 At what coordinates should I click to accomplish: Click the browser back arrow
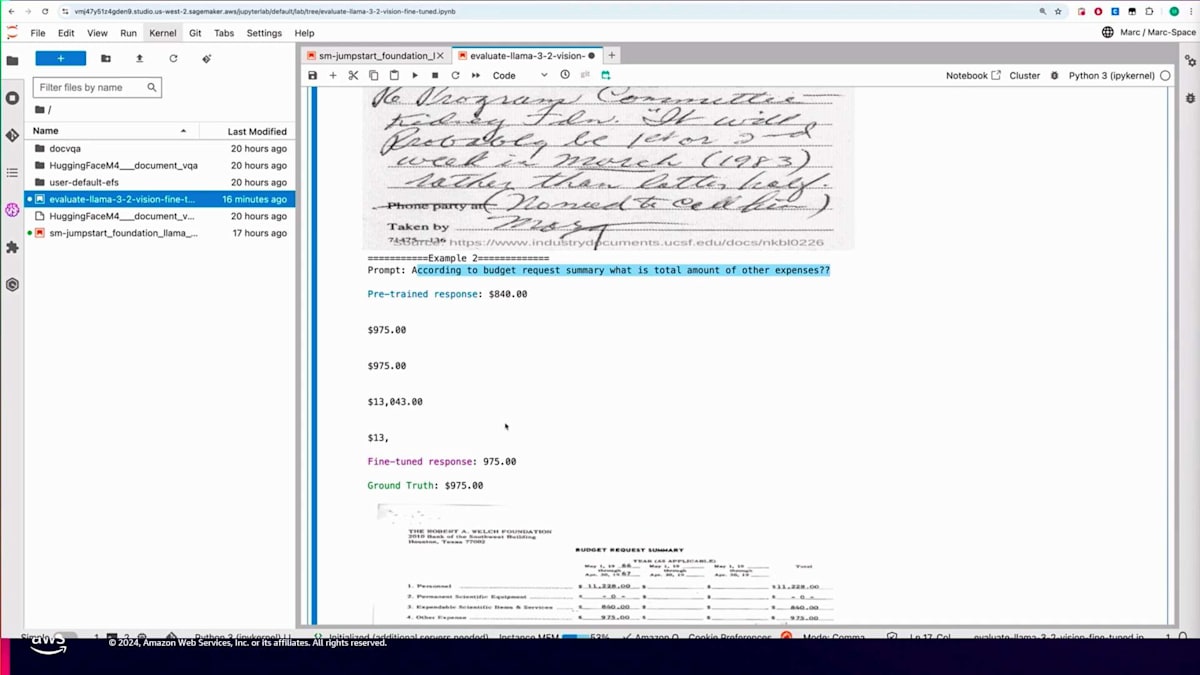(11, 11)
